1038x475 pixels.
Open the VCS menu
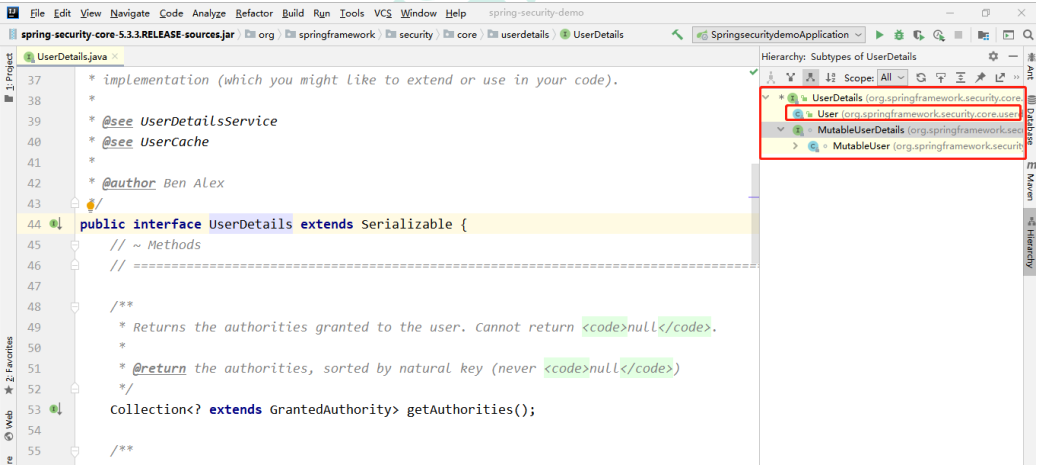383,13
